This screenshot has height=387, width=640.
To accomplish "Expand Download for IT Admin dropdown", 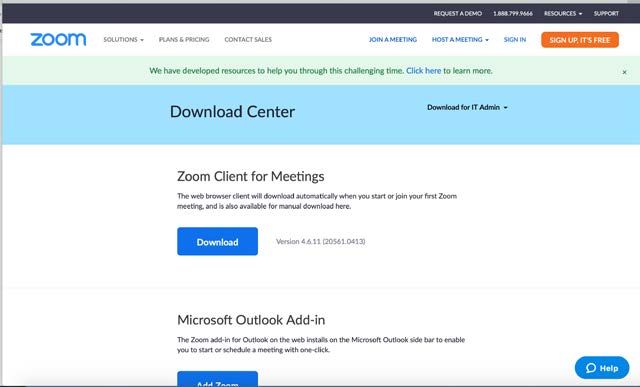I will pos(467,107).
